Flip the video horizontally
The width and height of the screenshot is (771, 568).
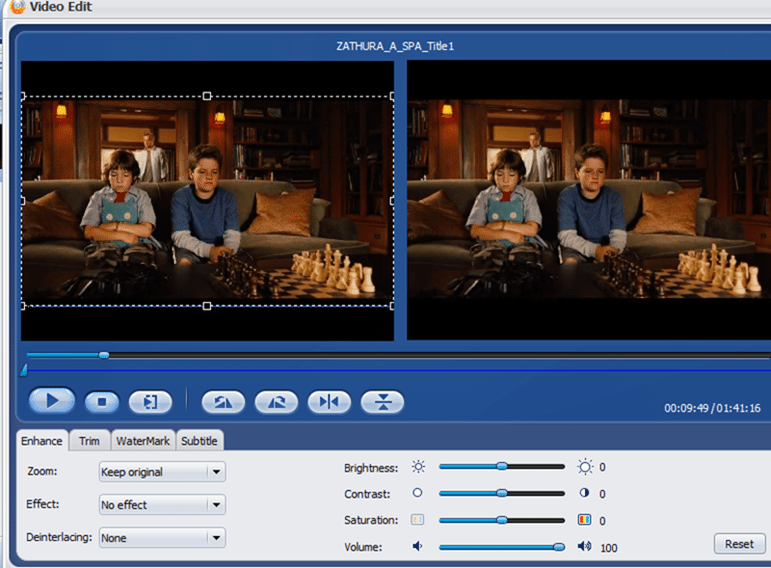point(329,402)
